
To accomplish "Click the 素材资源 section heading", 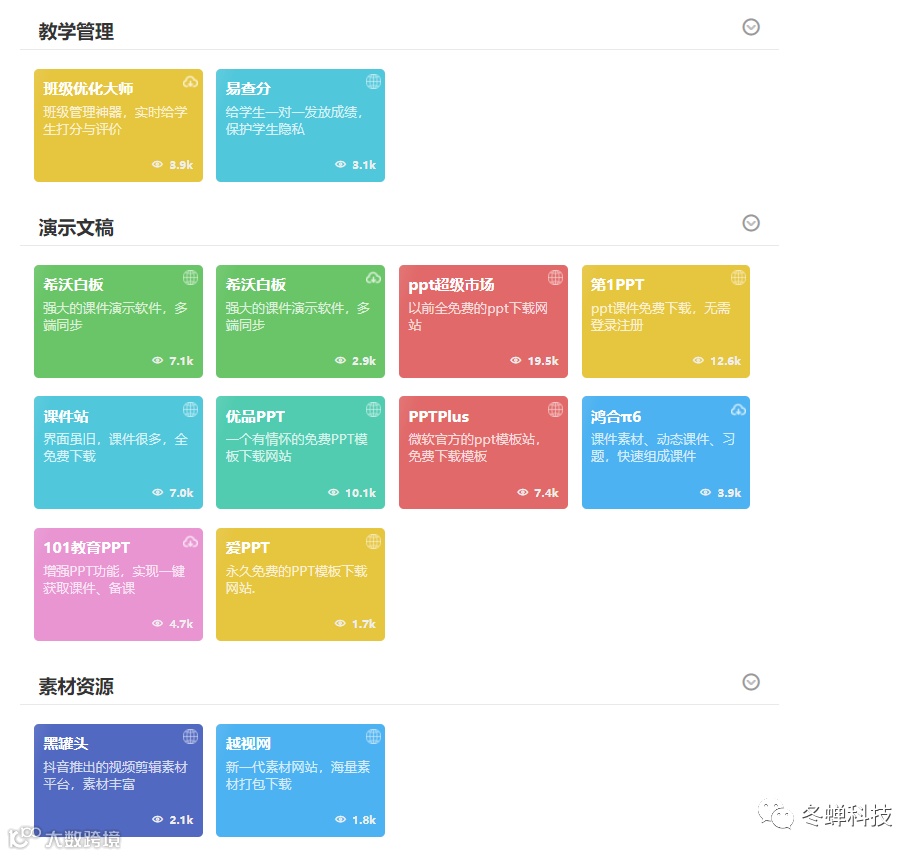I will [76, 687].
